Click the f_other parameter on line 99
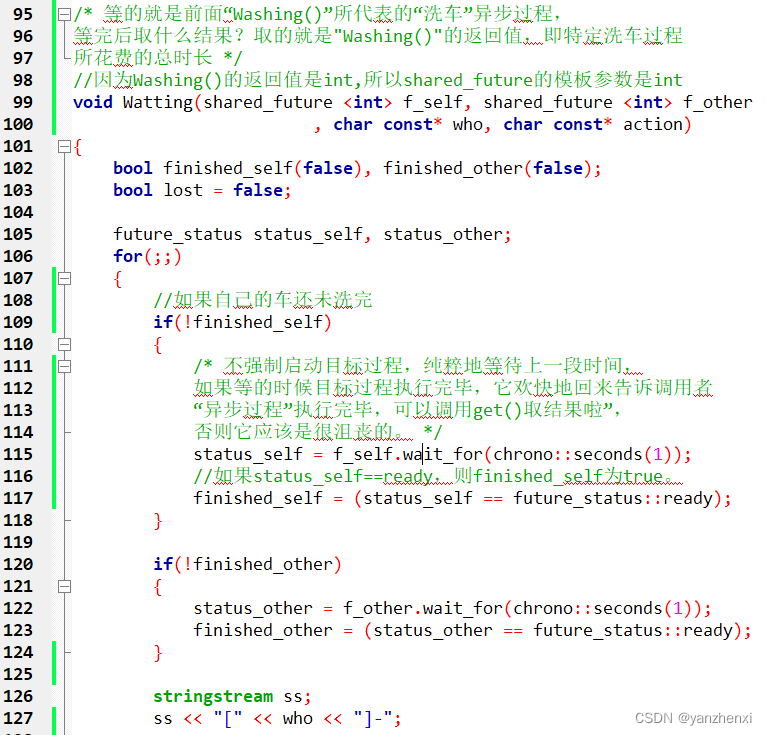767x735 pixels. coord(718,102)
